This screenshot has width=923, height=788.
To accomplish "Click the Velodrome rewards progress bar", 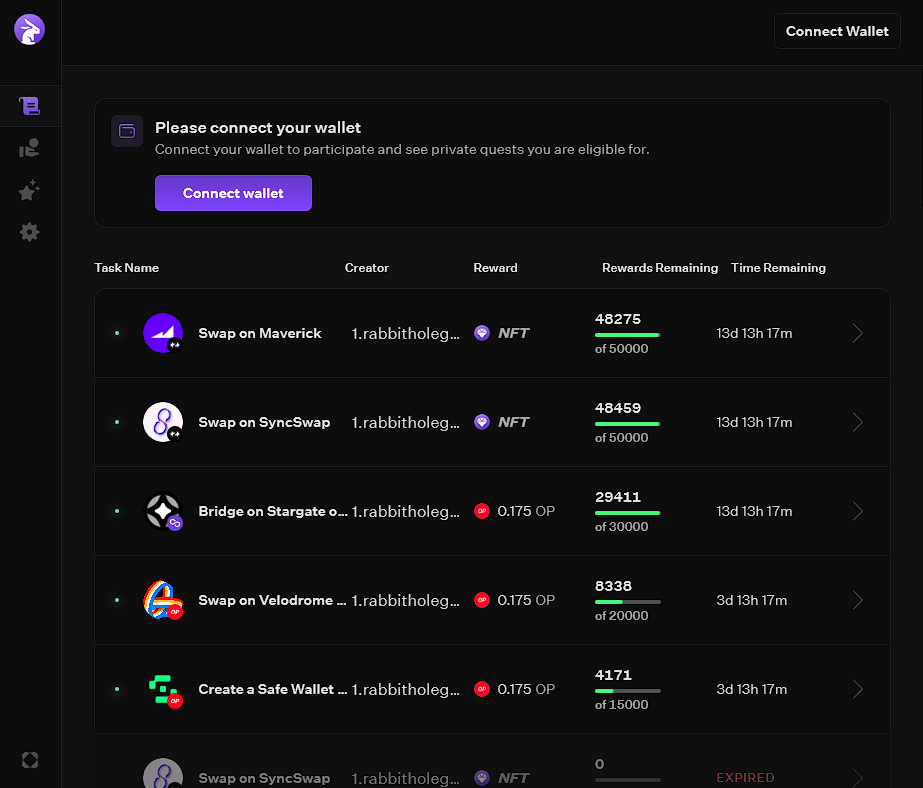I will pos(627,602).
